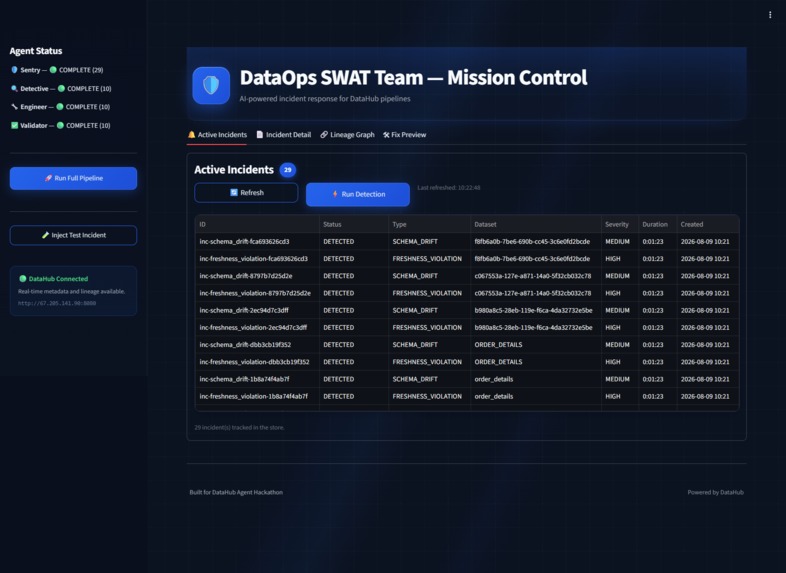Select row inc-schema_drift-1b8a74f4ab7f
786x573 pixels.
[467, 379]
